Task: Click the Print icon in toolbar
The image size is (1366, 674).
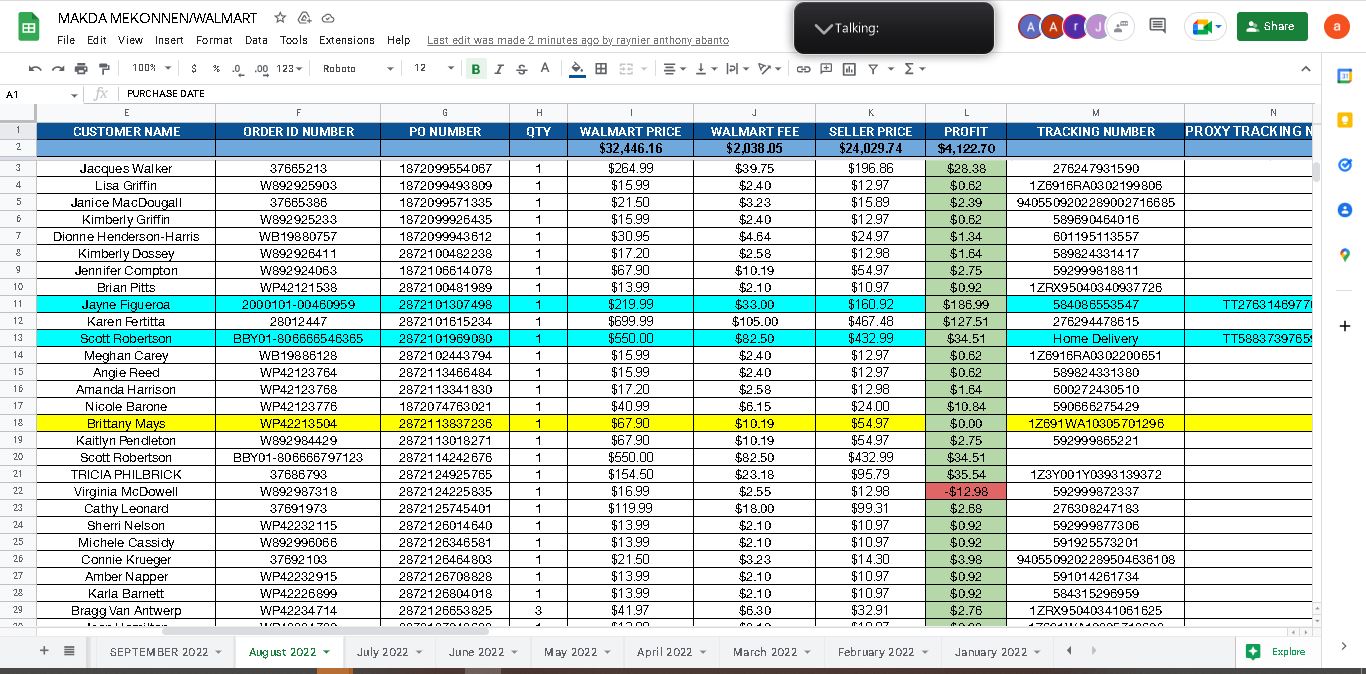Action: tap(81, 69)
